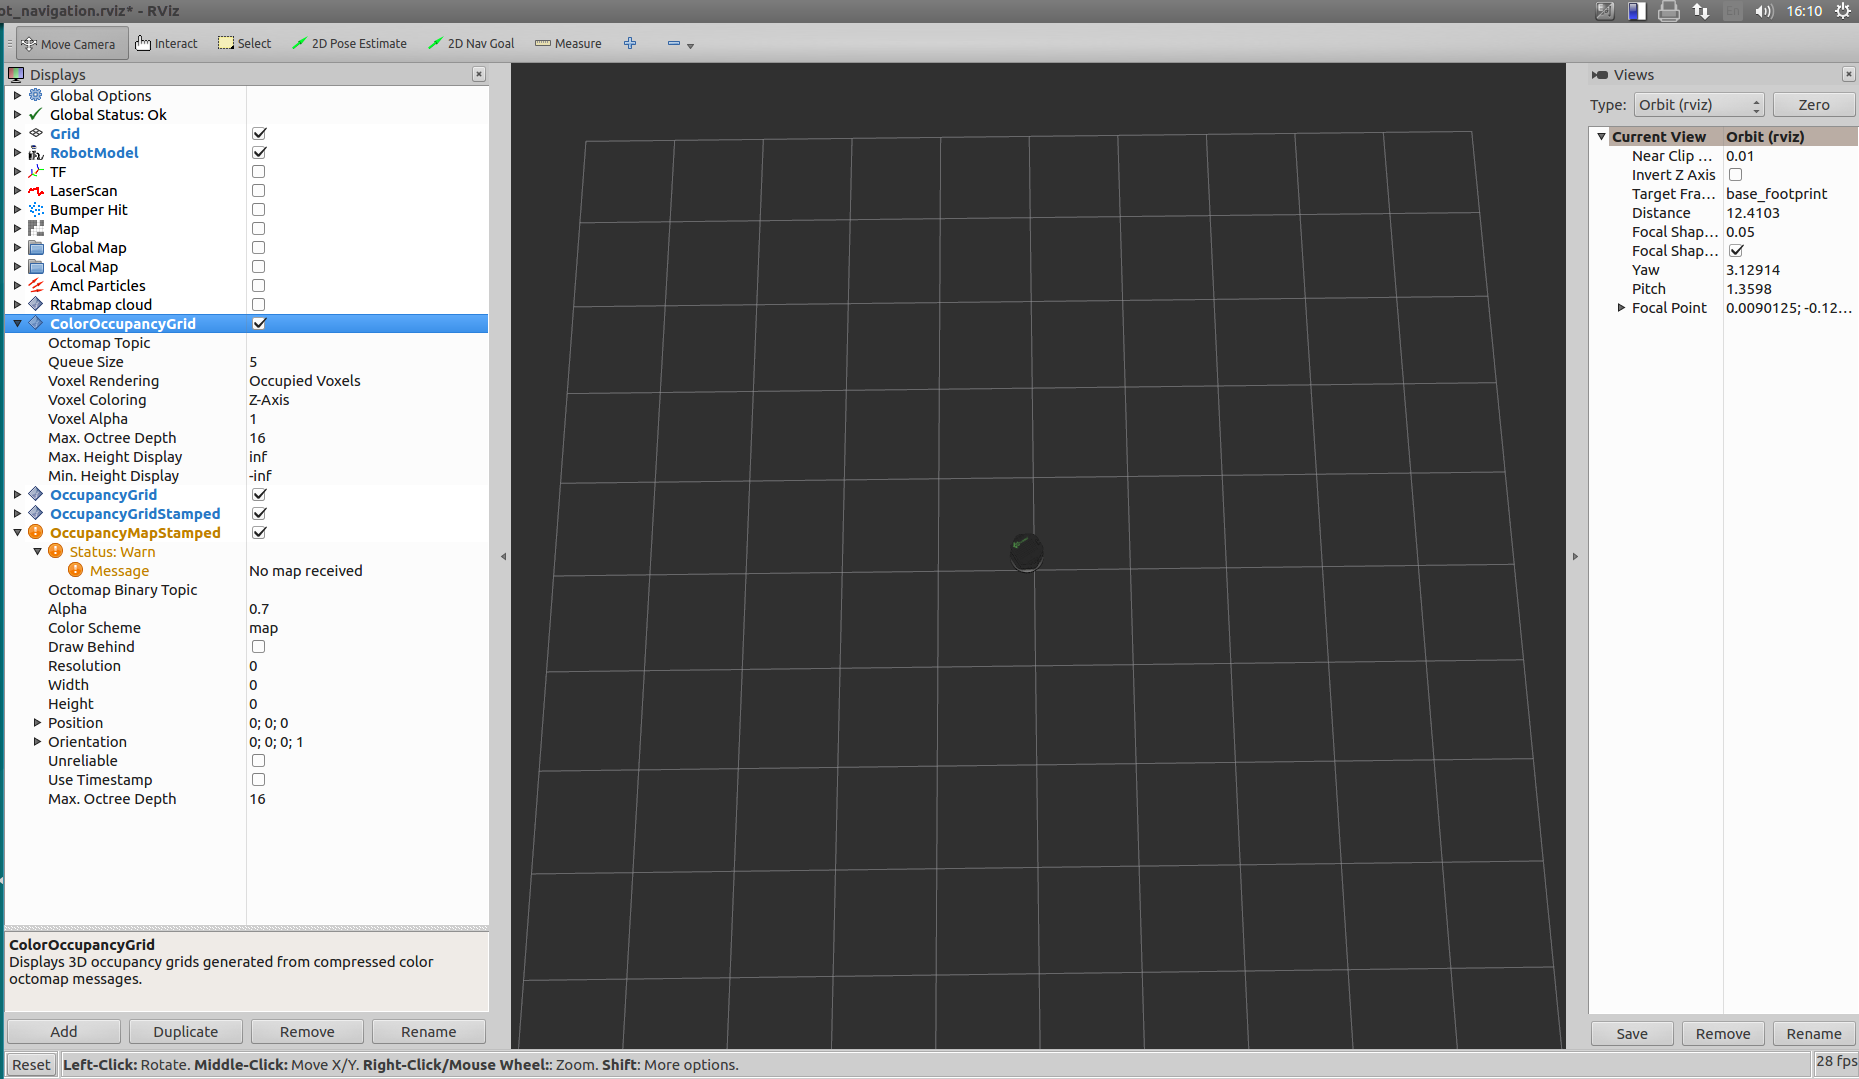1859x1079 pixels.
Task: Uncheck the Grid display visibility checkbox
Action: tap(259, 133)
